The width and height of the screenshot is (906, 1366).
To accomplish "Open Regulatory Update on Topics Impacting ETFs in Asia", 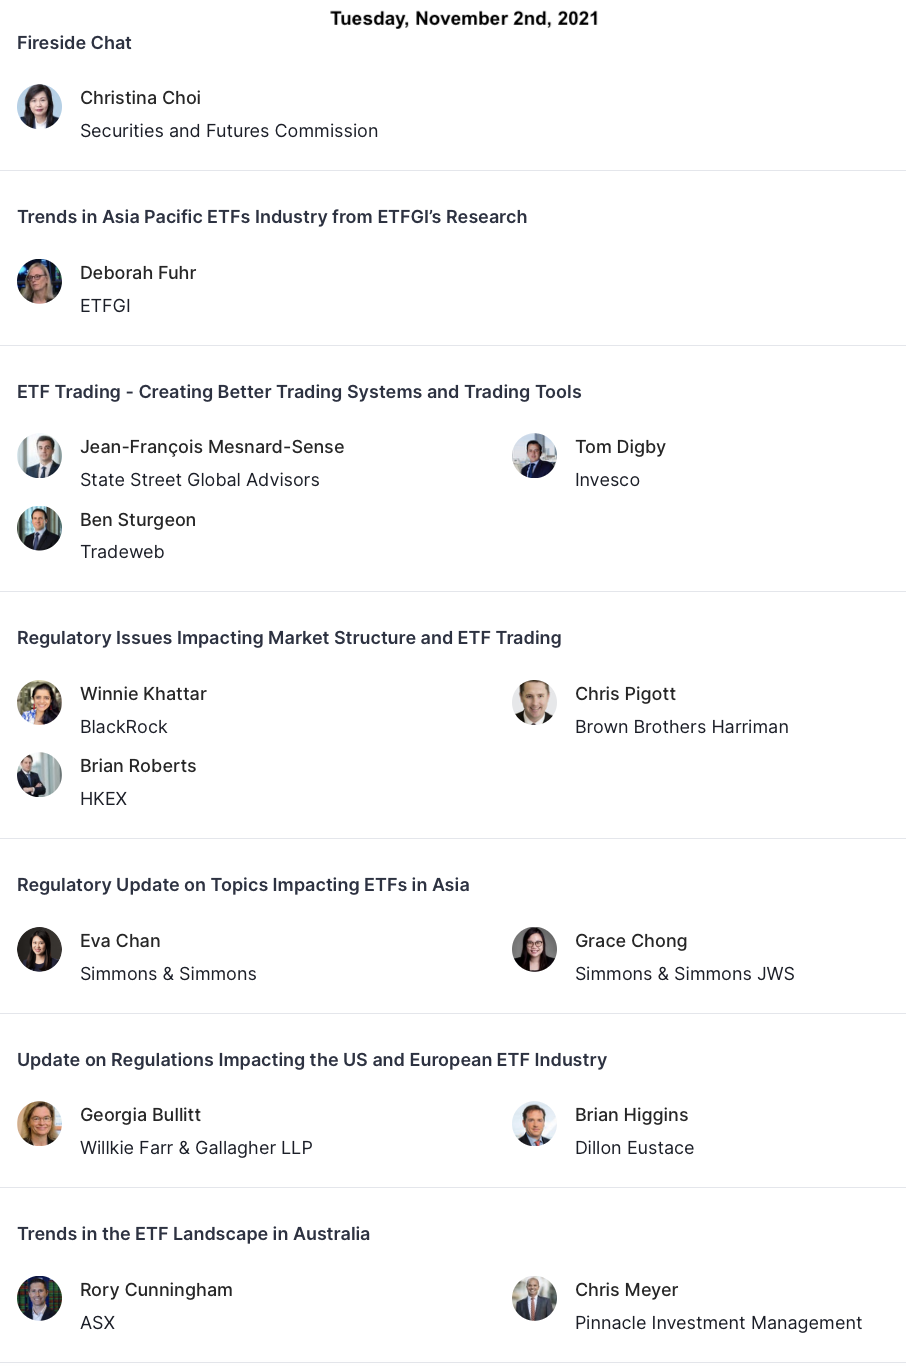I will point(243,885).
